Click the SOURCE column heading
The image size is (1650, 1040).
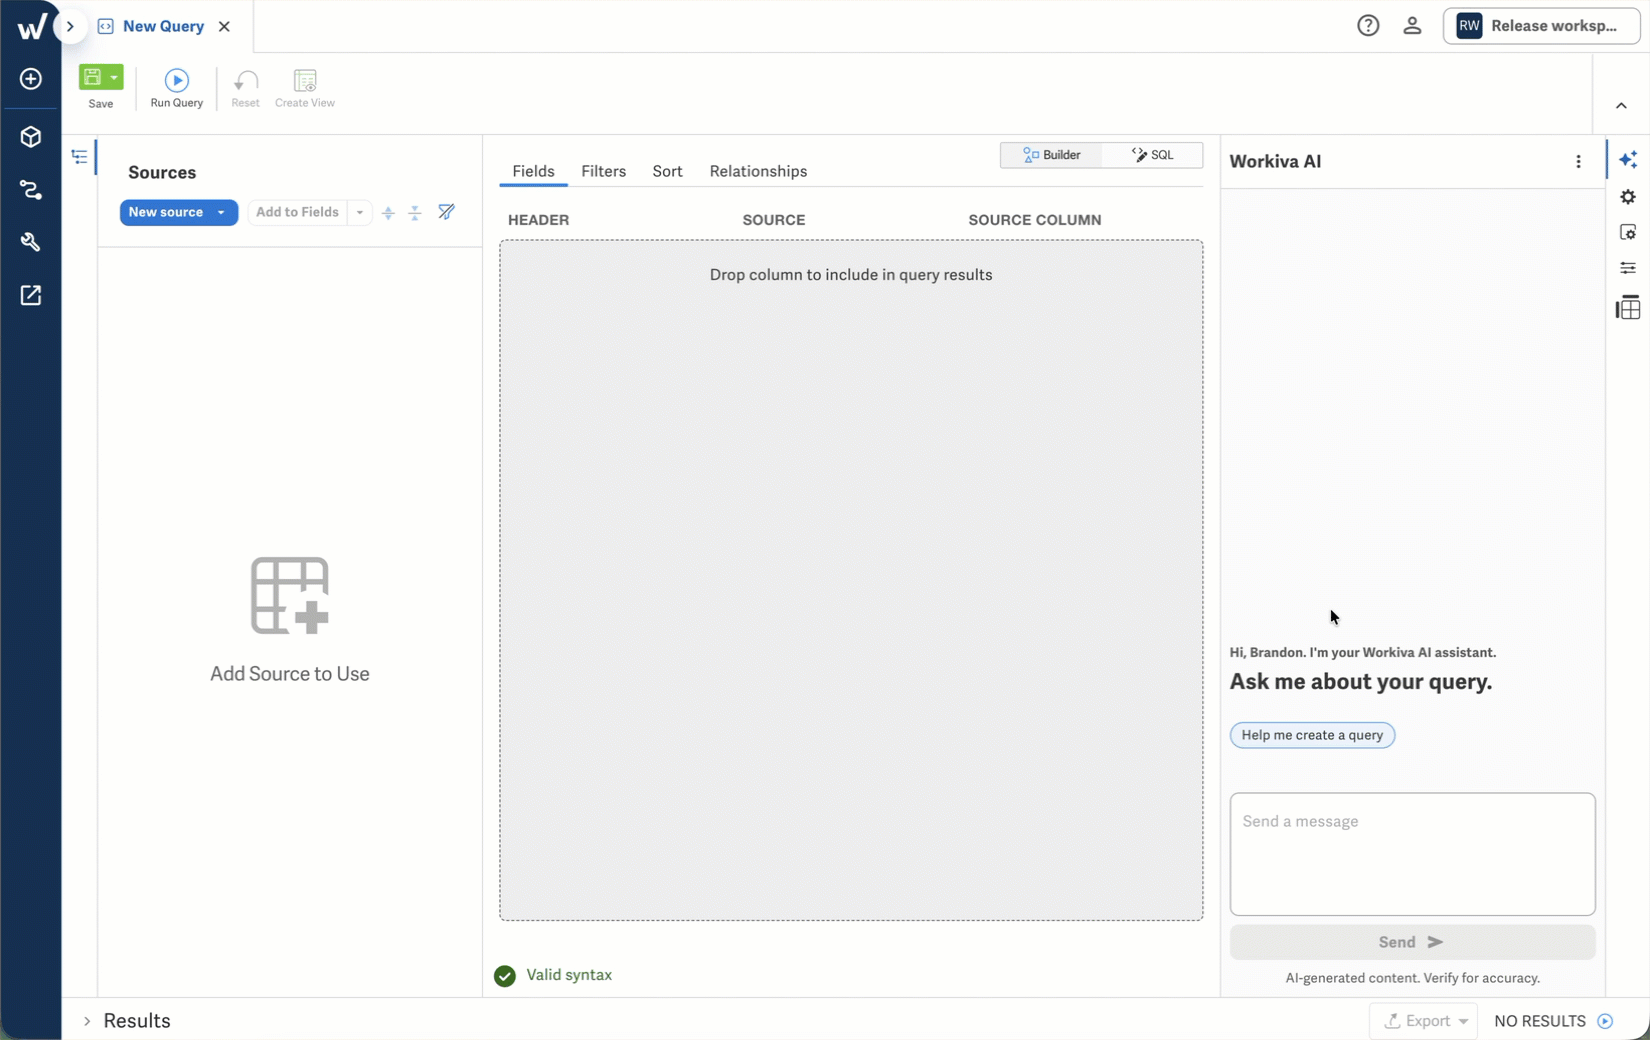773,220
